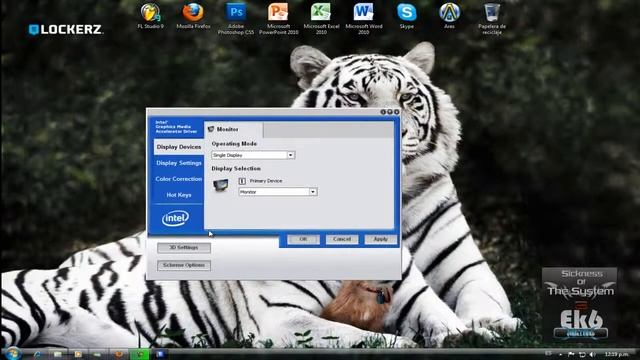
Task: Open the Primary Device Monitor dropdown
Action: (x=278, y=192)
